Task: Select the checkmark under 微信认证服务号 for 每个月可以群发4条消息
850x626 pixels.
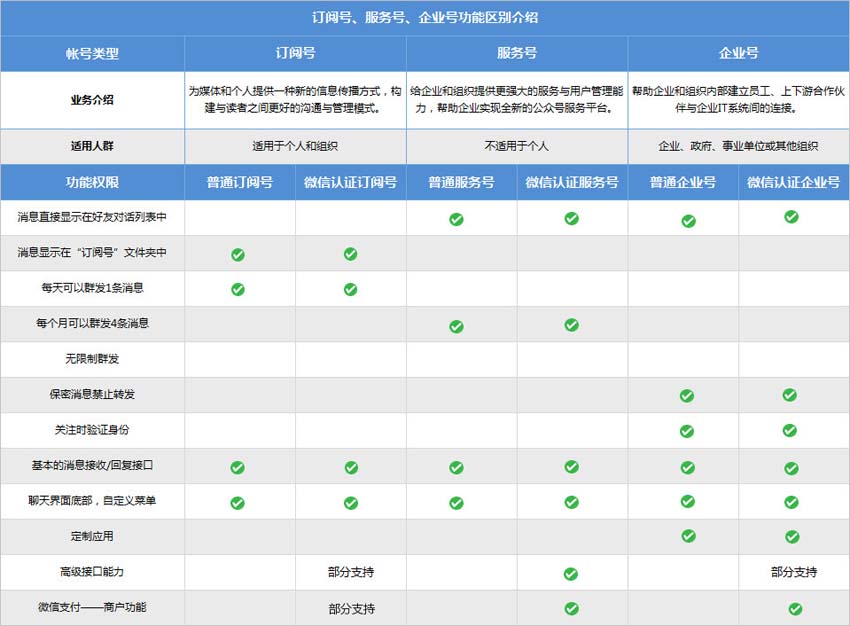Action: point(571,324)
